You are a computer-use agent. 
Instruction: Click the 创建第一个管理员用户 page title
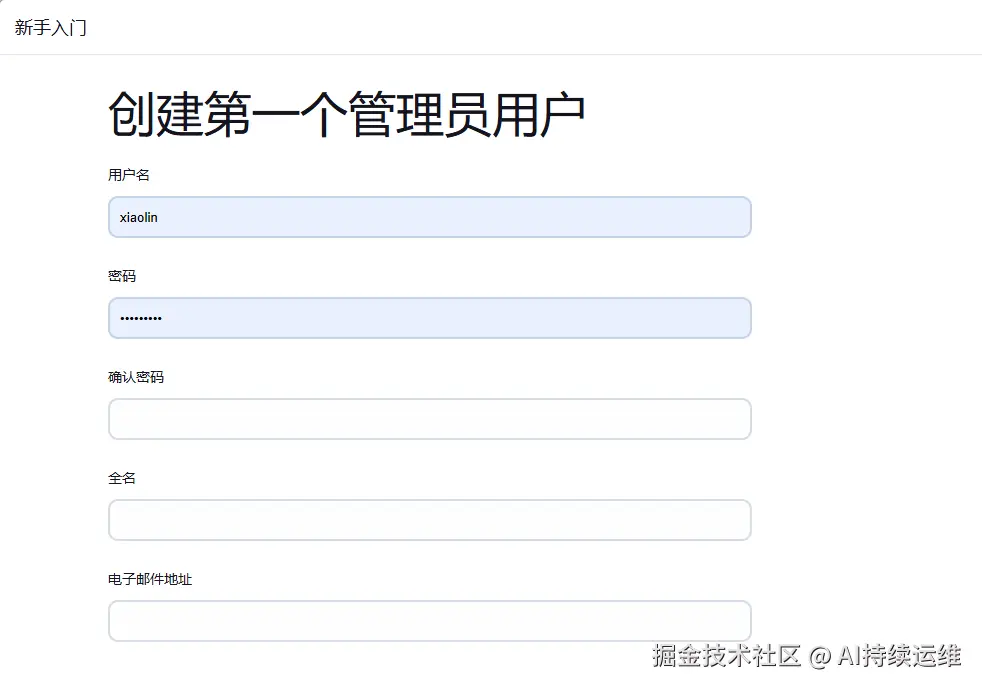click(347, 112)
